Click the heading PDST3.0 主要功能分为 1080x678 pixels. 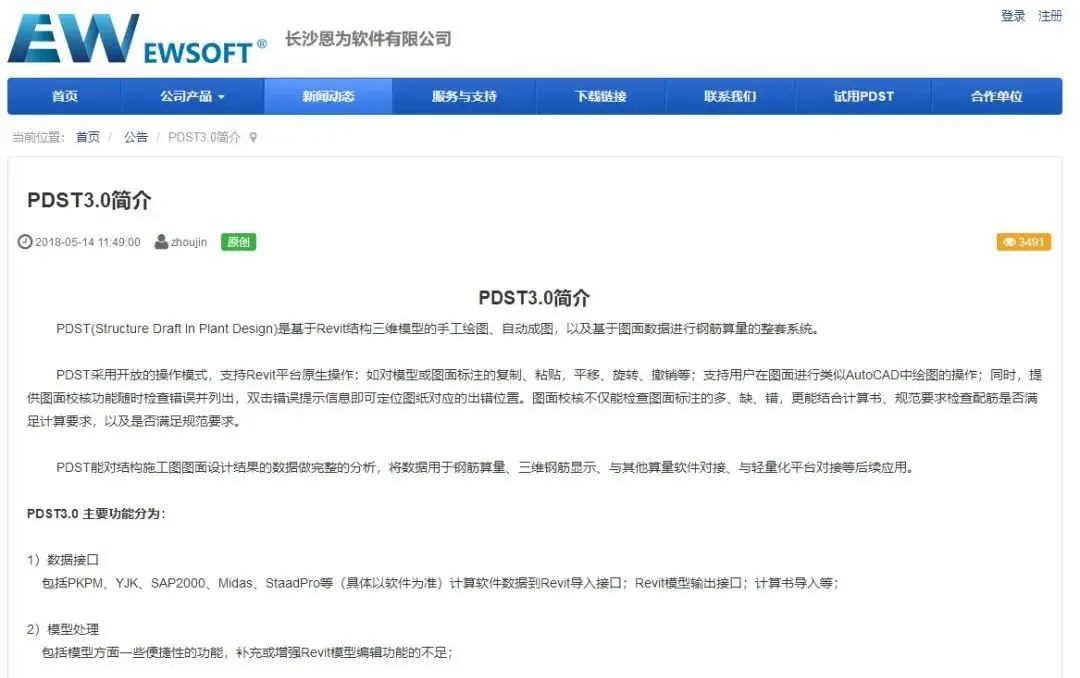pos(96,514)
